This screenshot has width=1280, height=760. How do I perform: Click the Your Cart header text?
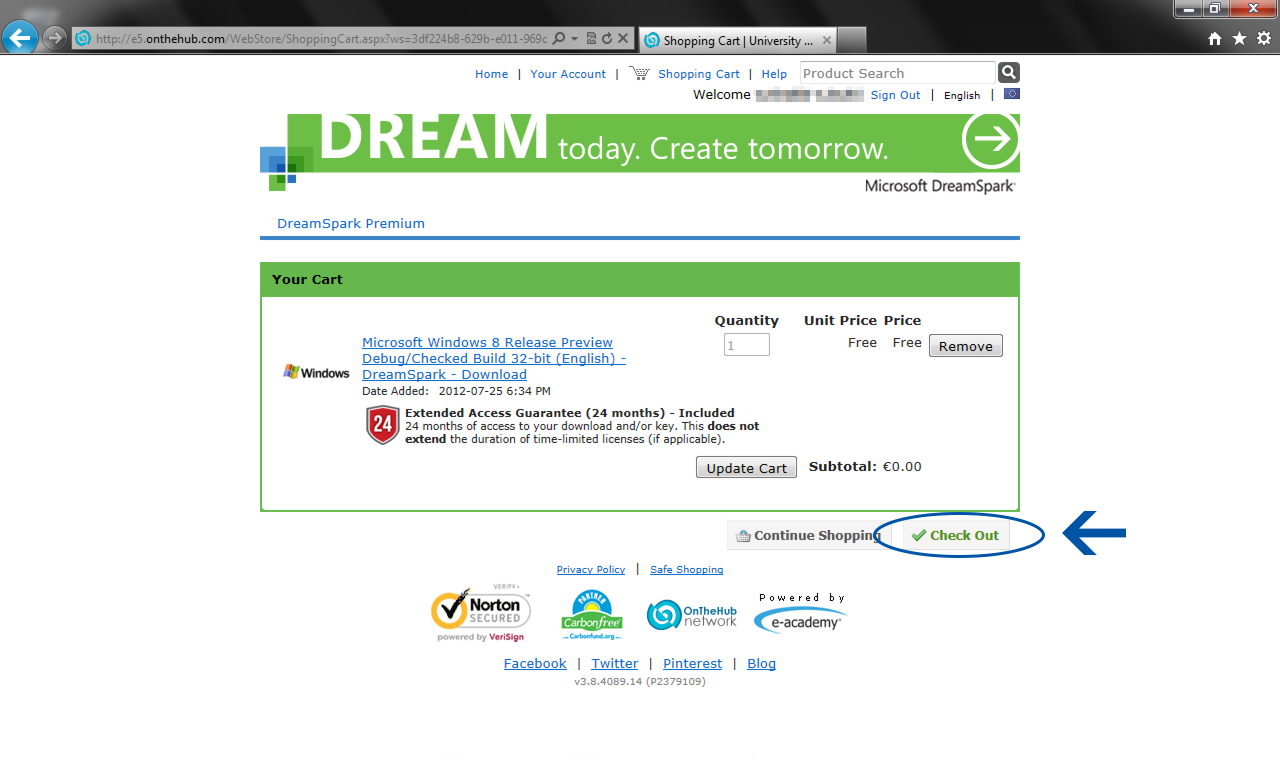click(x=307, y=280)
